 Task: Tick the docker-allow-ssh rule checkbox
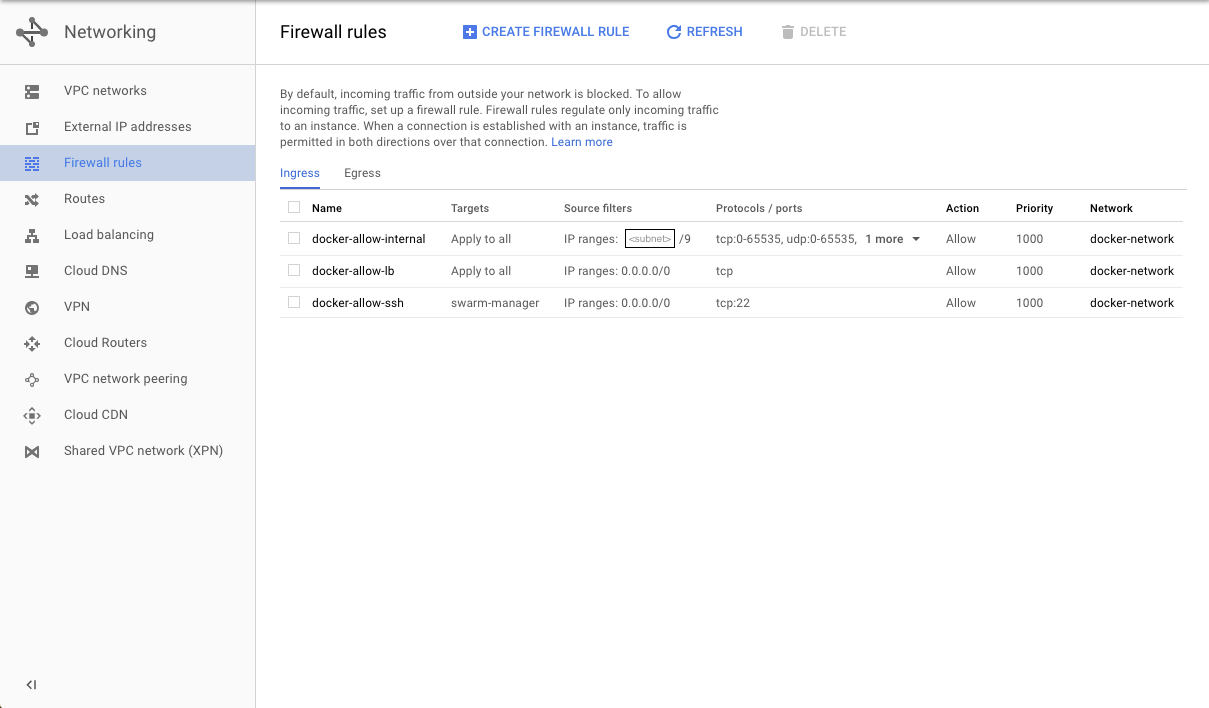coord(294,302)
